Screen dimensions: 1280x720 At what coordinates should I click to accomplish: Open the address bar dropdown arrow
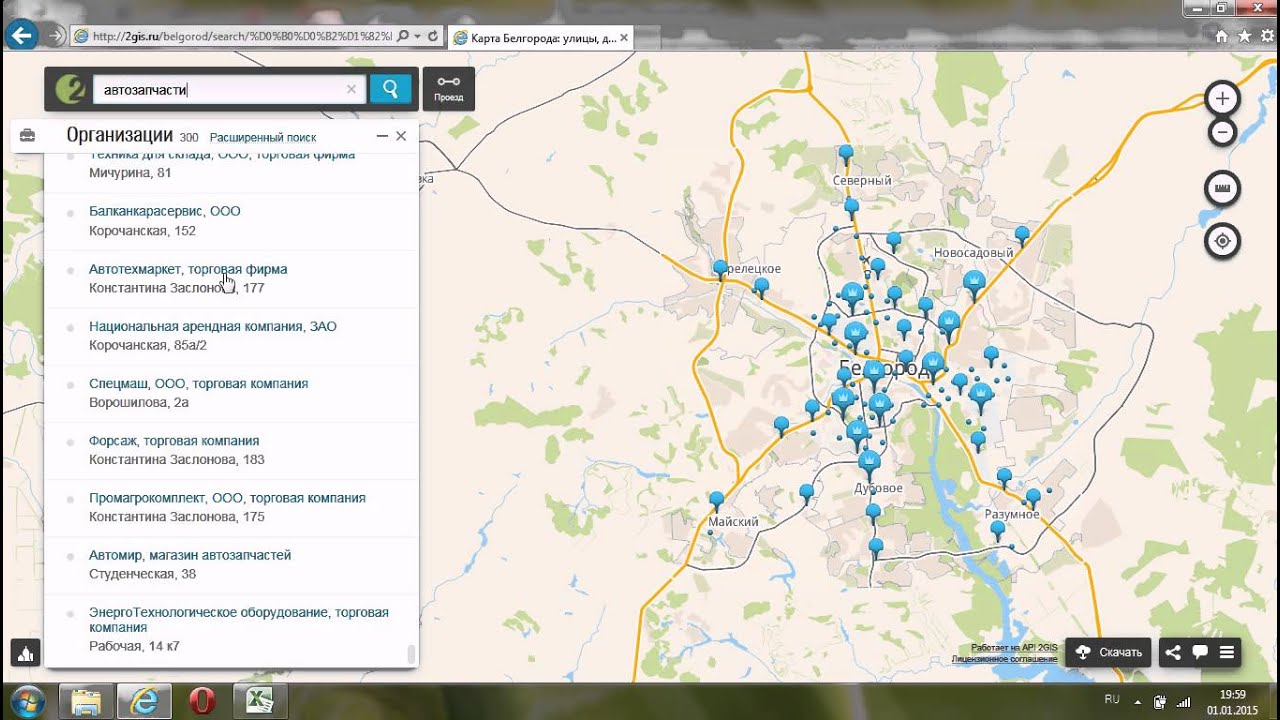[x=418, y=37]
